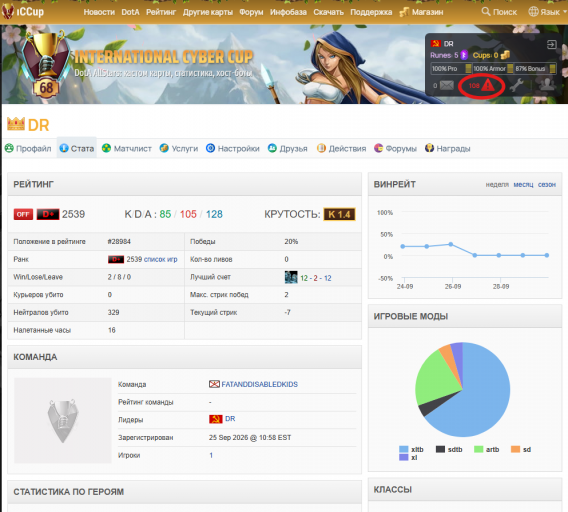Switch to the Услуги tab
Image resolution: width=568 pixels, height=512 pixels.
click(x=179, y=149)
